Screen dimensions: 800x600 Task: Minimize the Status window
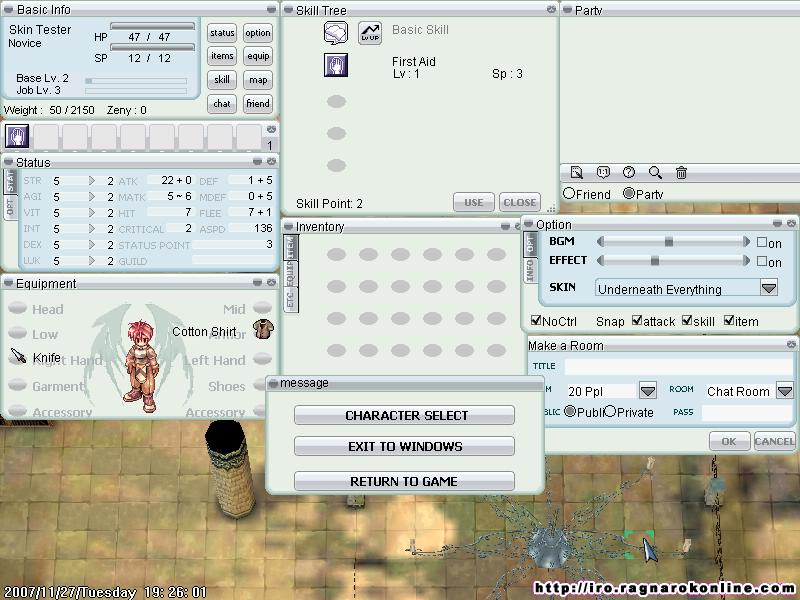click(258, 162)
